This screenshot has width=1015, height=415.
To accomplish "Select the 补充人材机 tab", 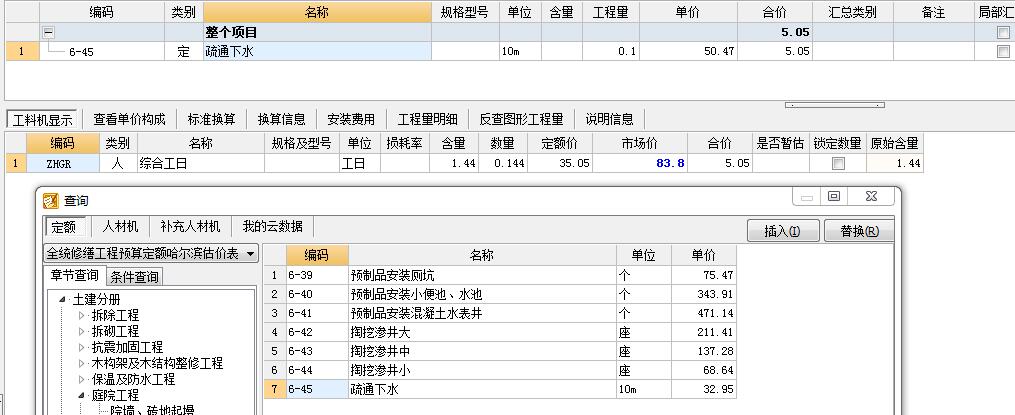I will tap(190, 226).
